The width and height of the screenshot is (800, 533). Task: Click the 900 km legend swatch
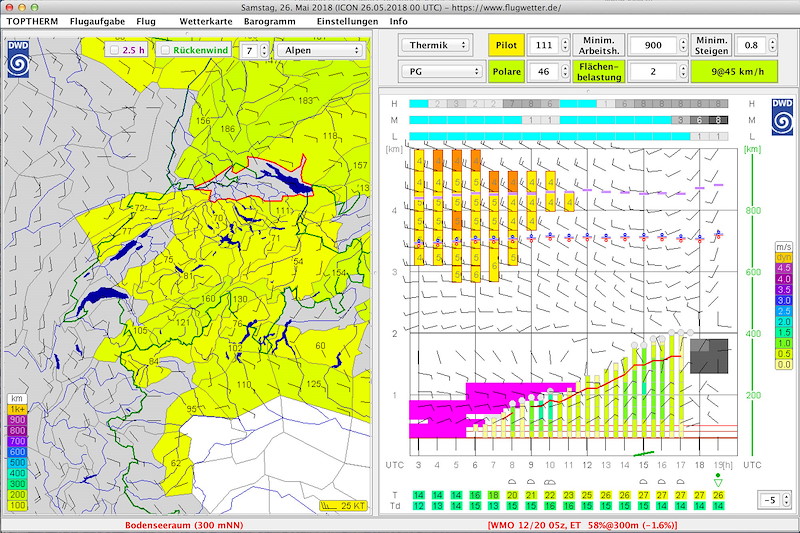point(17,420)
